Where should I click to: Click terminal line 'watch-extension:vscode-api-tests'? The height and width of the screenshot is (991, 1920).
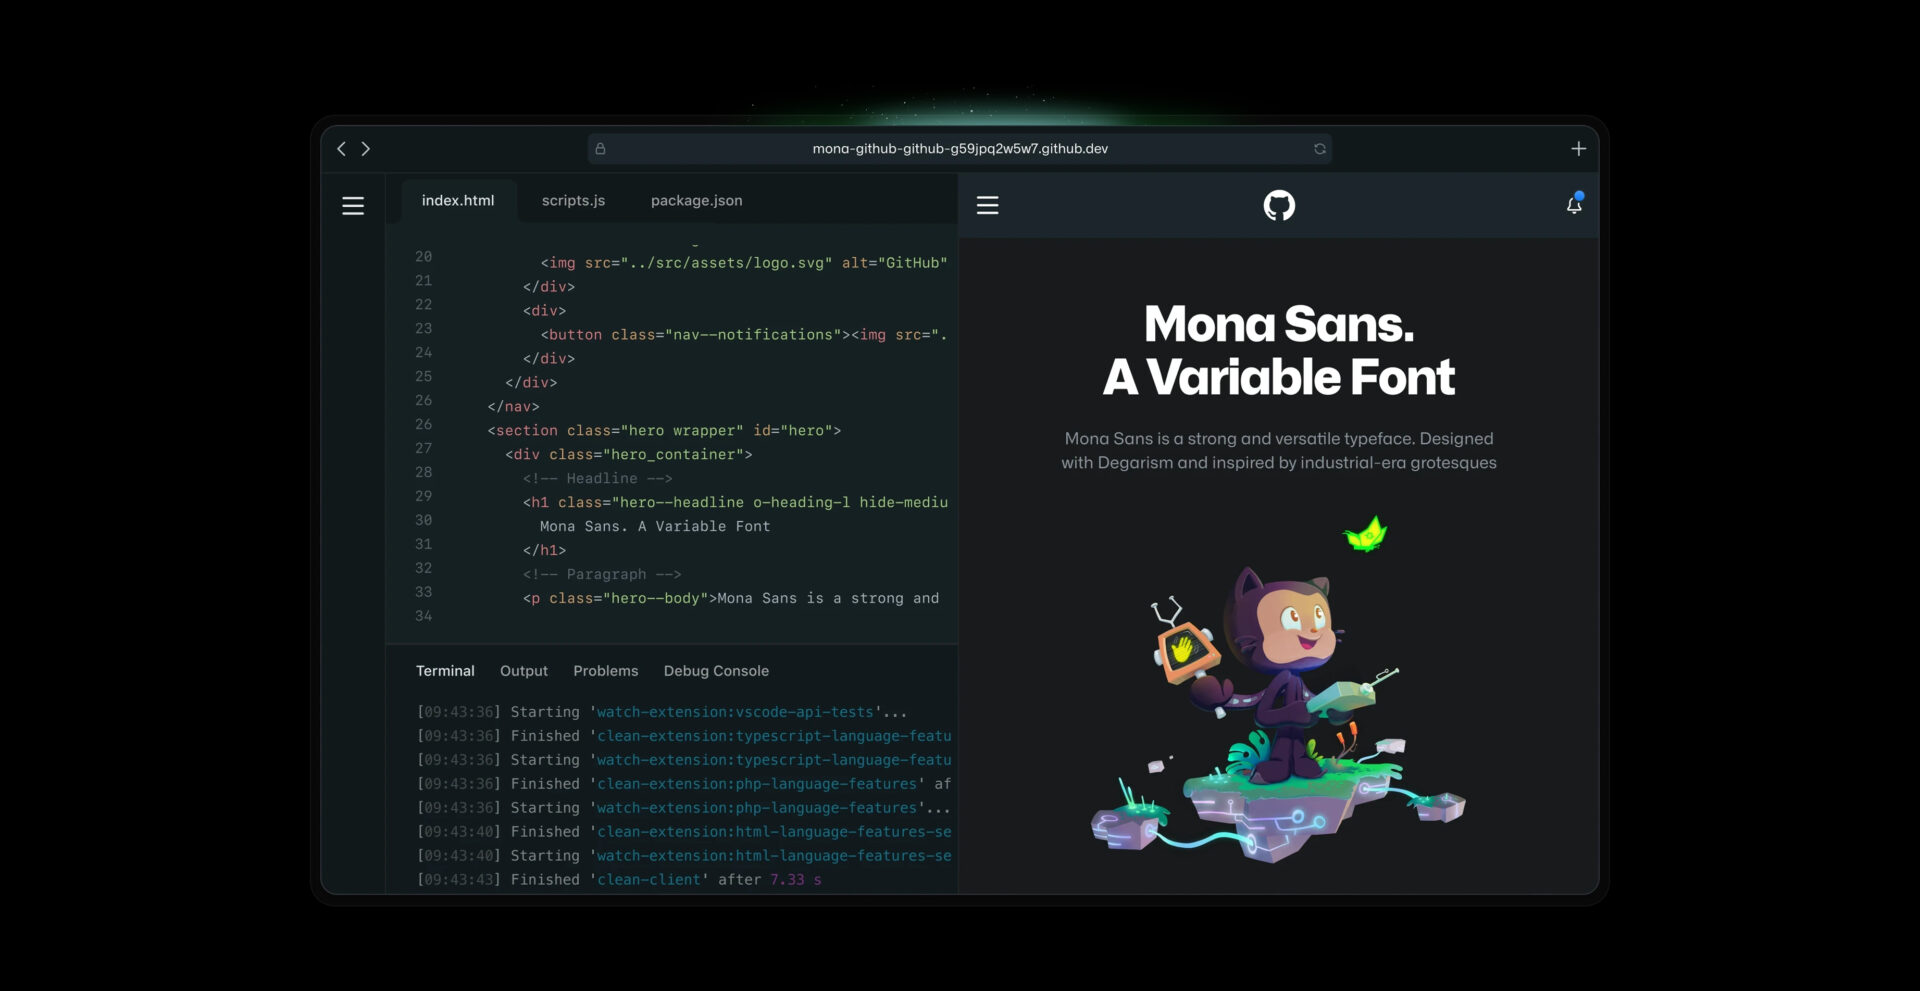click(x=662, y=712)
